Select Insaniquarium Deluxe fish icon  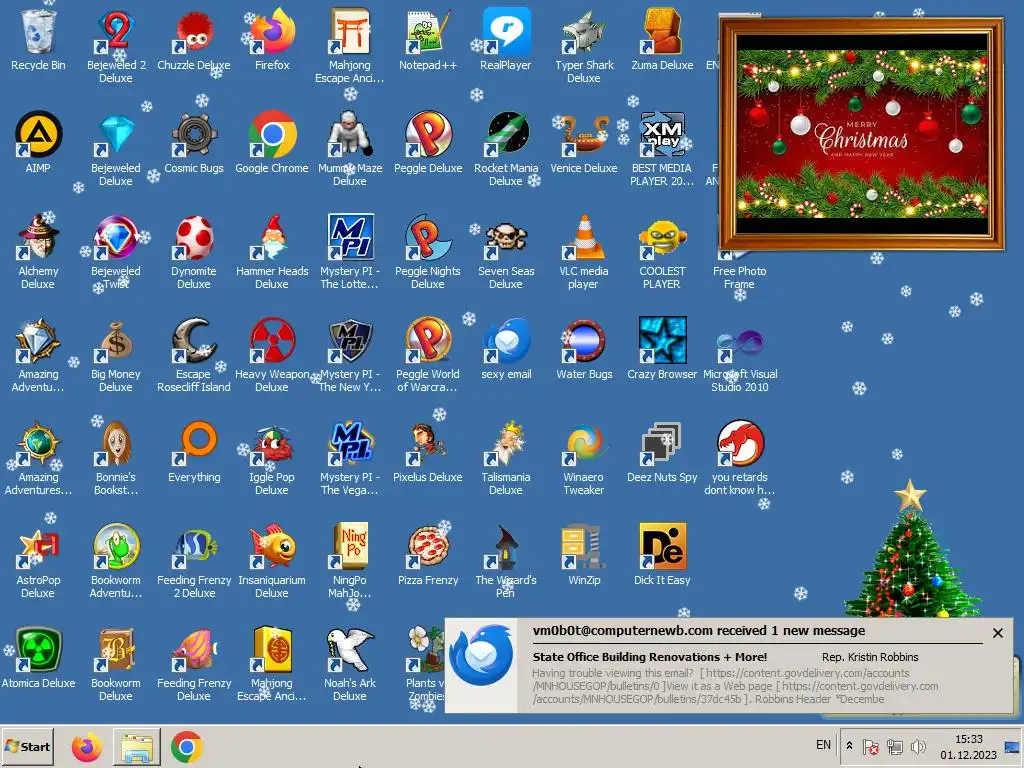tap(272, 561)
